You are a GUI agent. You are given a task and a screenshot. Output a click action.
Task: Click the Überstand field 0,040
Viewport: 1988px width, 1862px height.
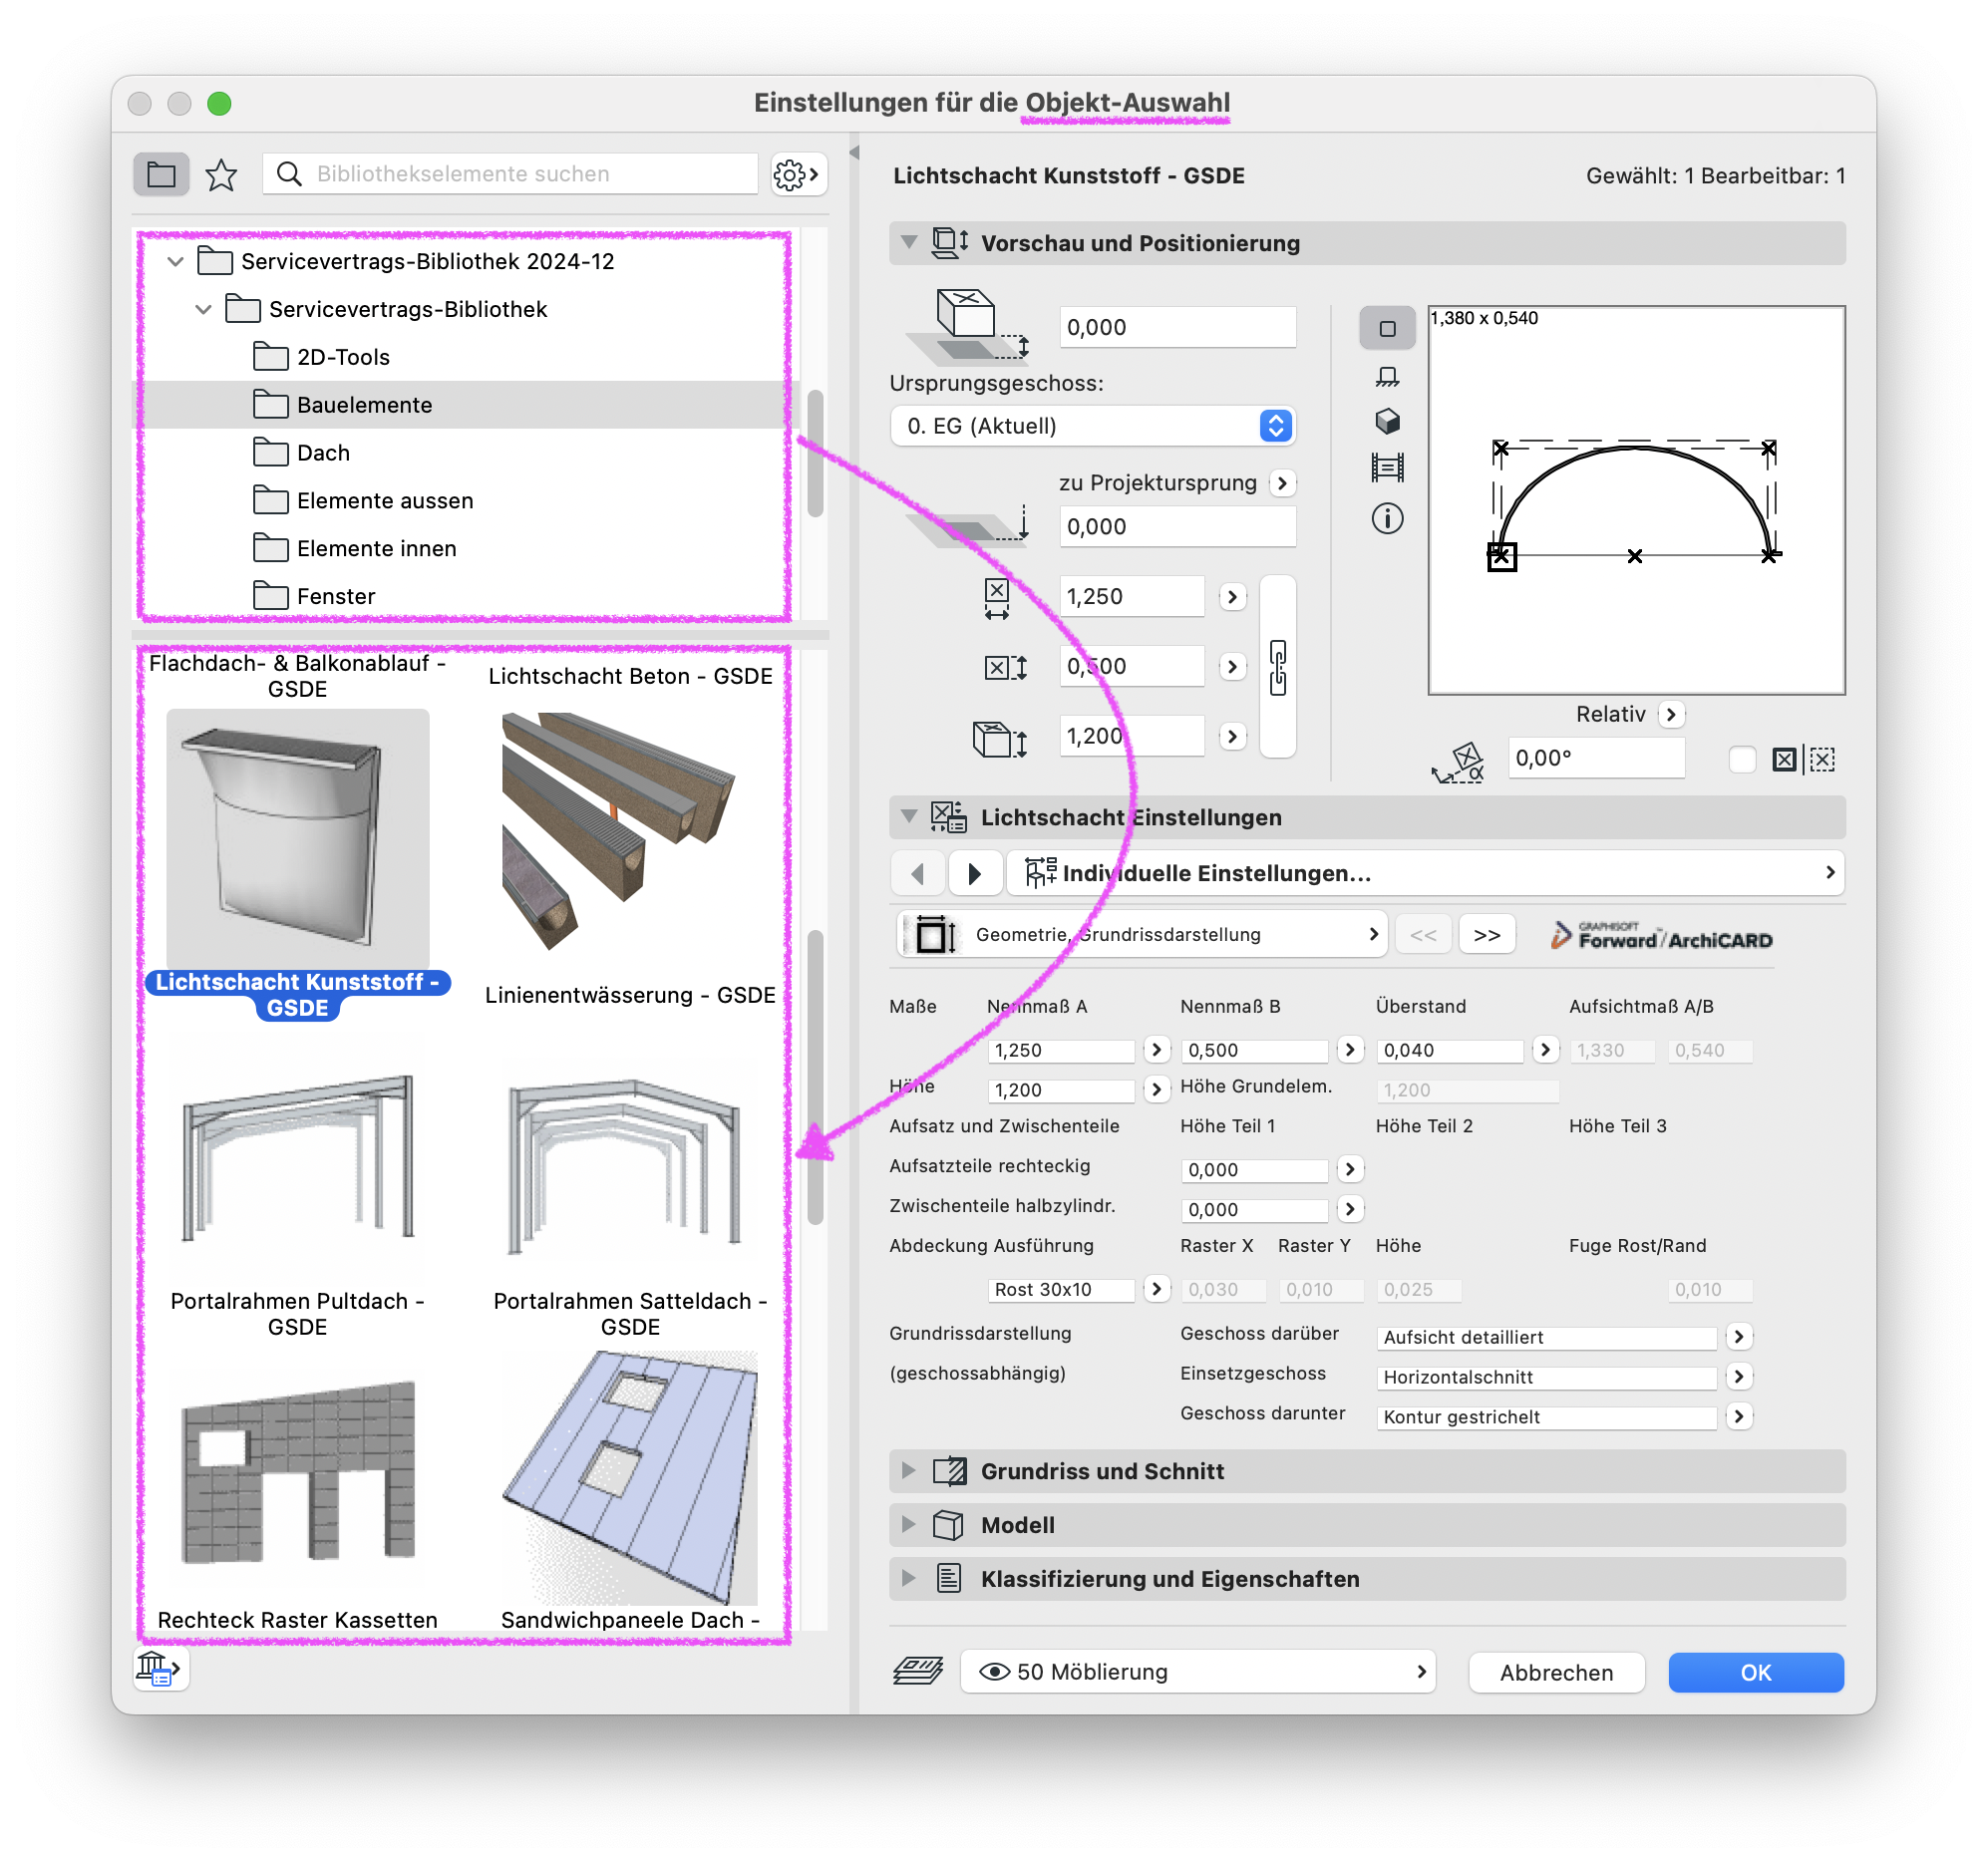point(1450,1050)
